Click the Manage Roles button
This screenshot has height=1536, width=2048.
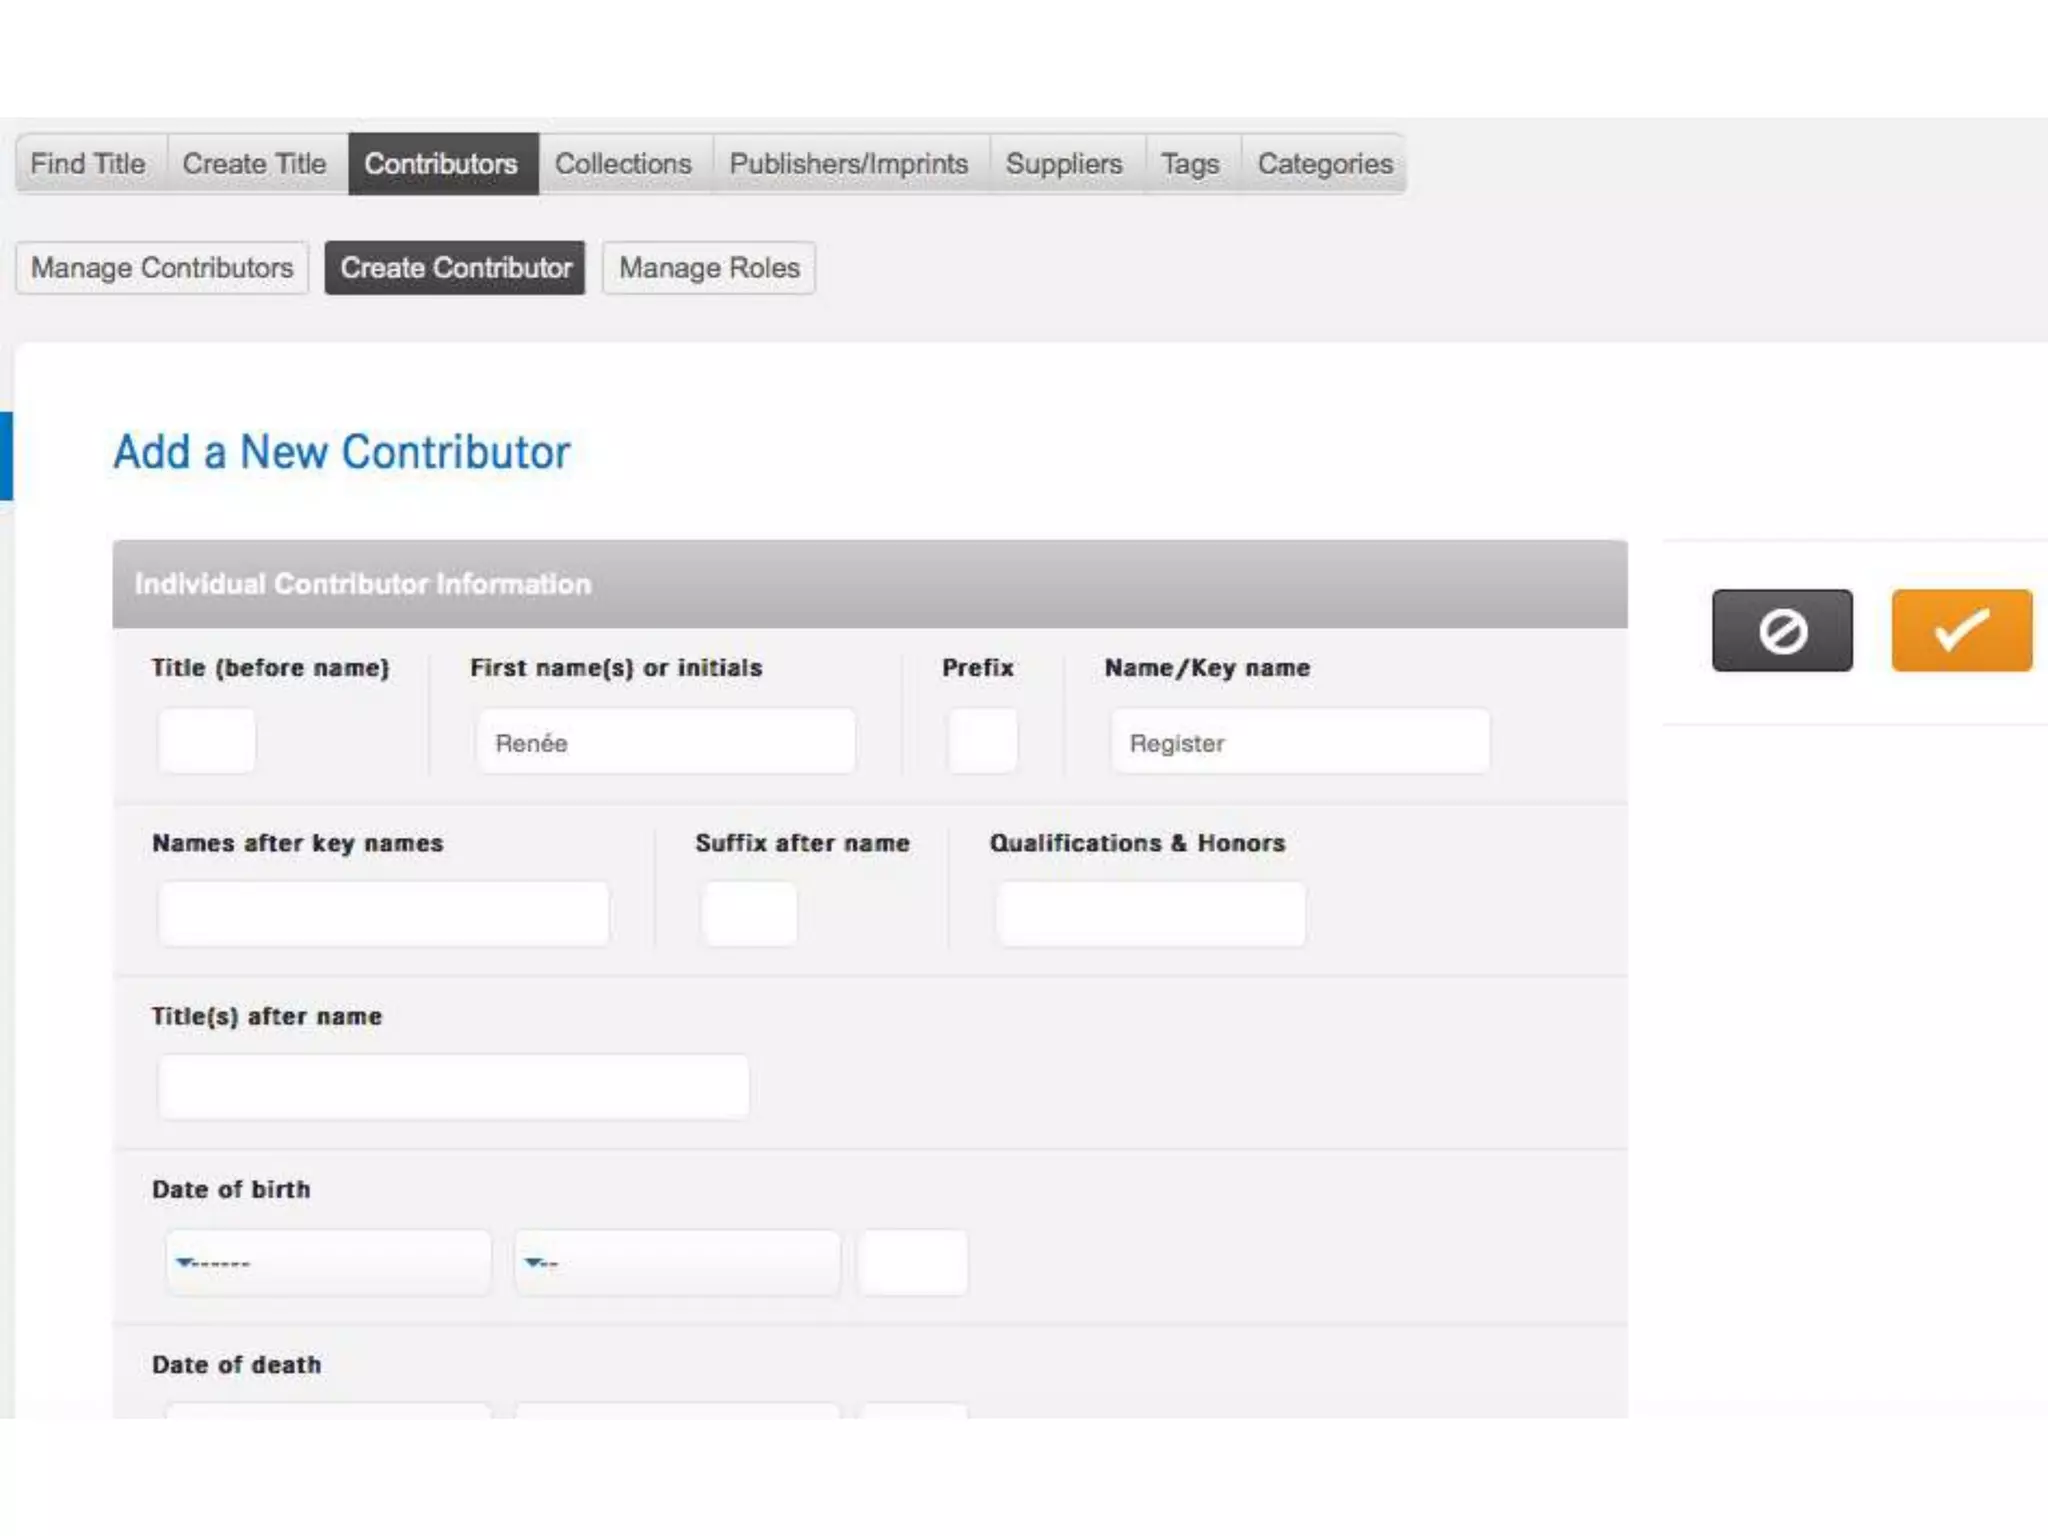[x=709, y=268]
